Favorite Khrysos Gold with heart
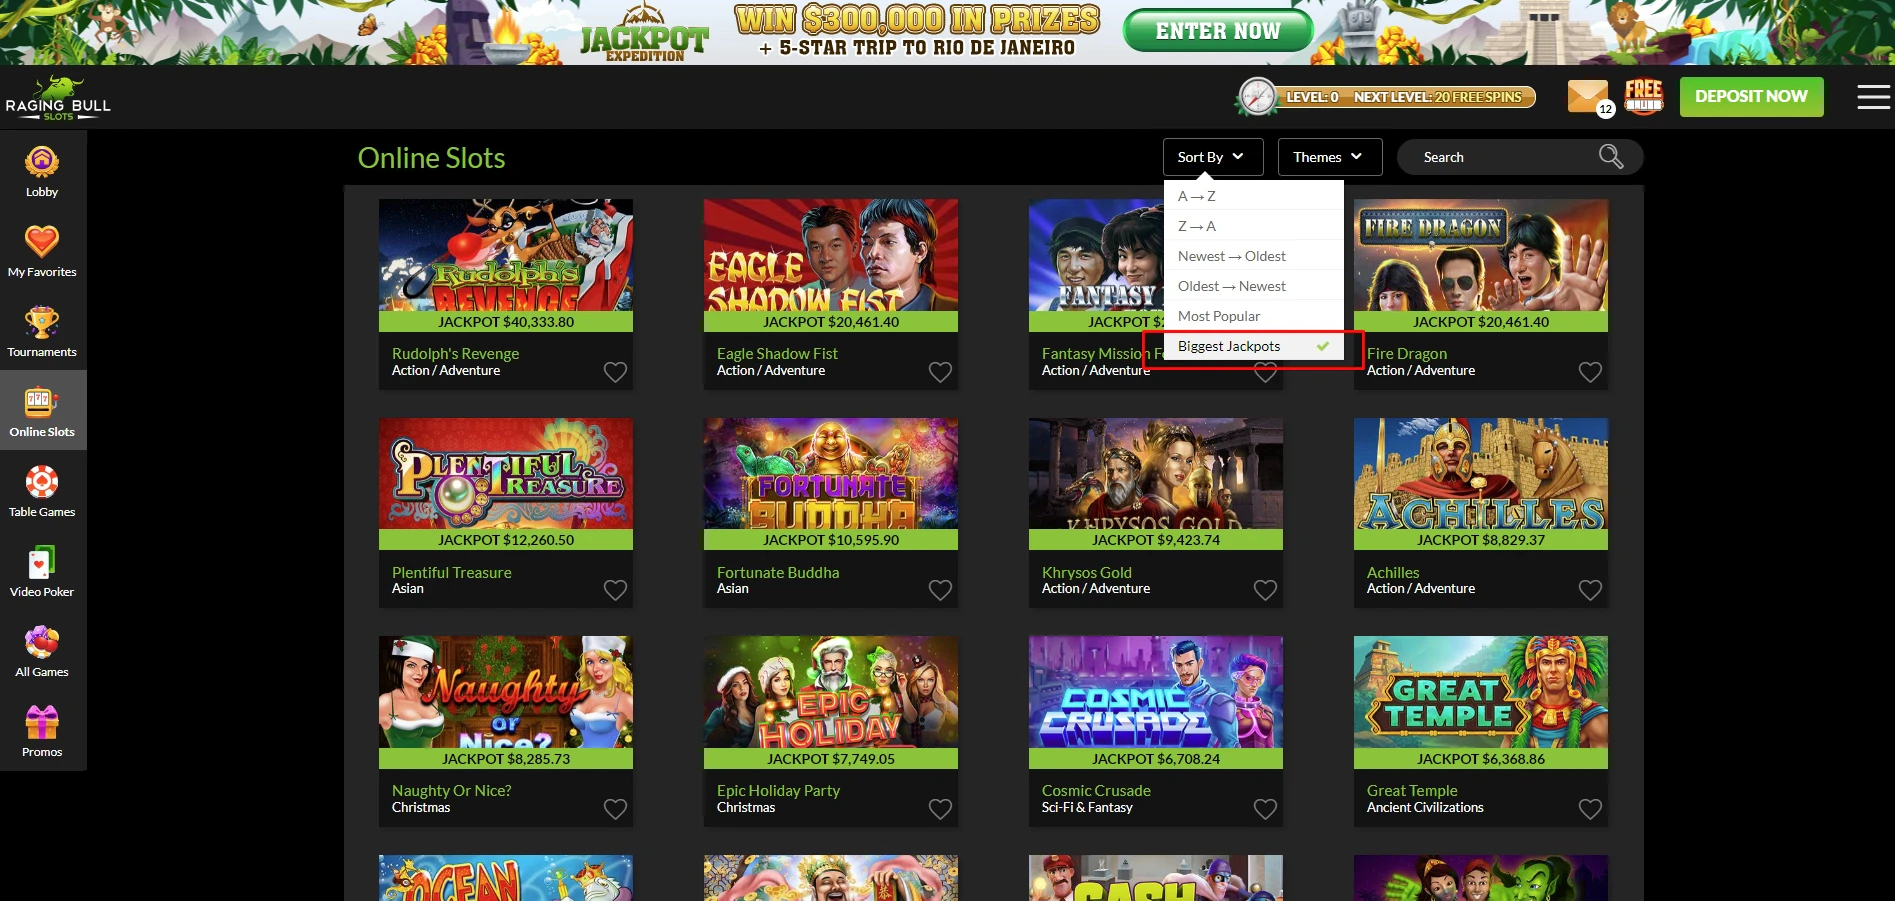1895x901 pixels. [x=1265, y=590]
